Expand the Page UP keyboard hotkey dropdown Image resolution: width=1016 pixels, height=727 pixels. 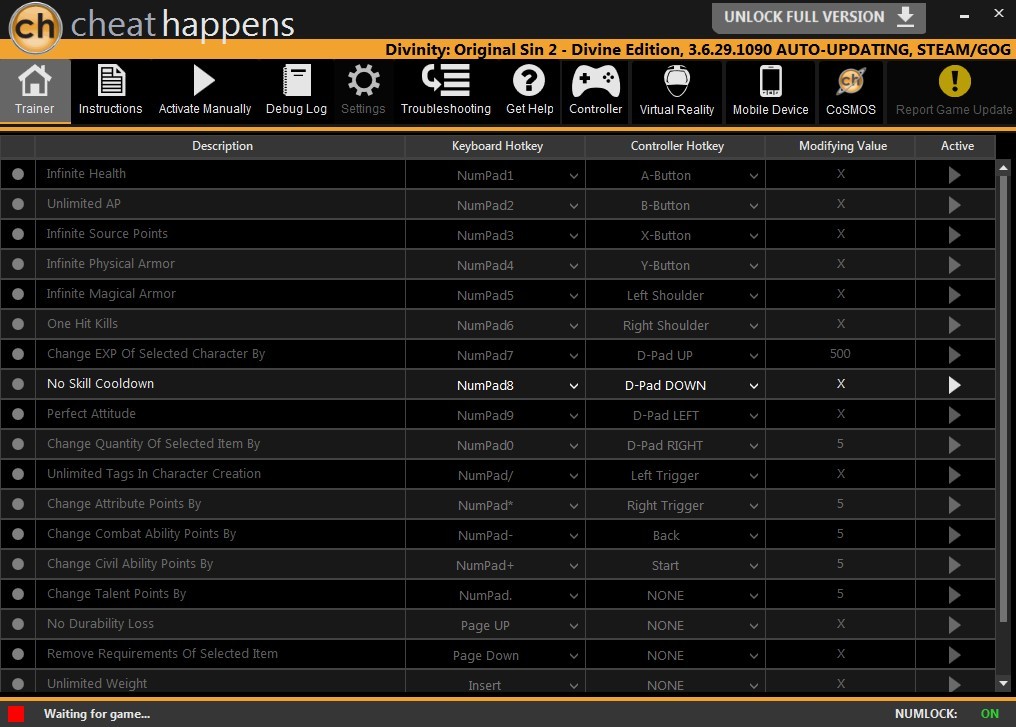[496, 625]
